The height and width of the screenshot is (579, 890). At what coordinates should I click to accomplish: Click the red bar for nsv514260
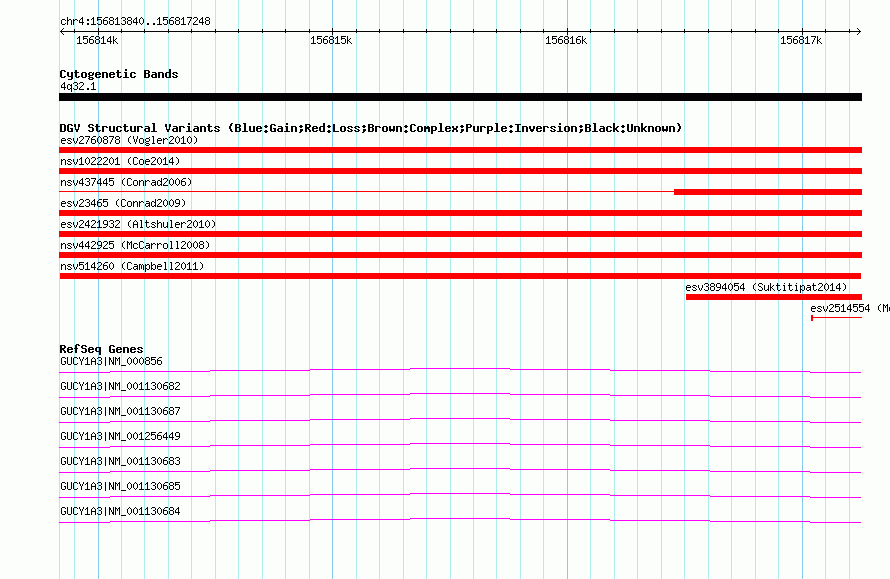tap(460, 276)
